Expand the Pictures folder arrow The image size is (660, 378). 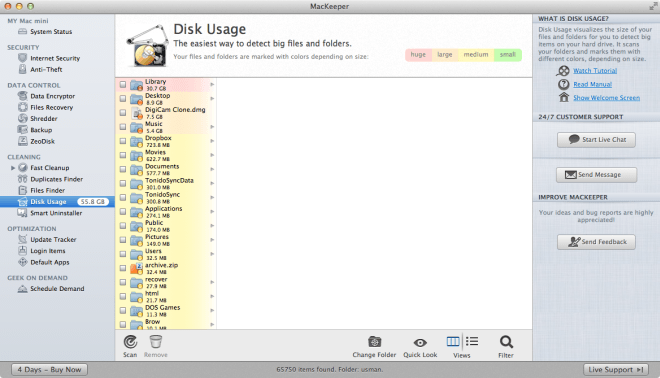(212, 240)
